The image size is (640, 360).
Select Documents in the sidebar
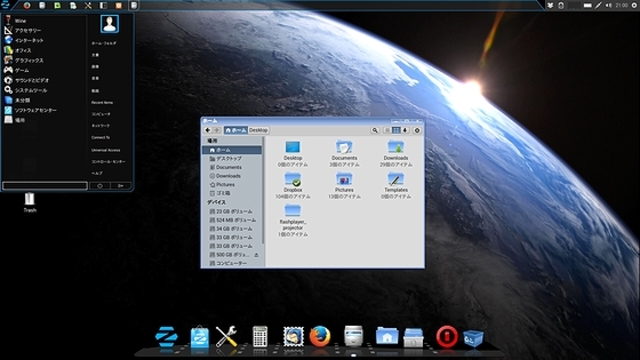click(232, 167)
